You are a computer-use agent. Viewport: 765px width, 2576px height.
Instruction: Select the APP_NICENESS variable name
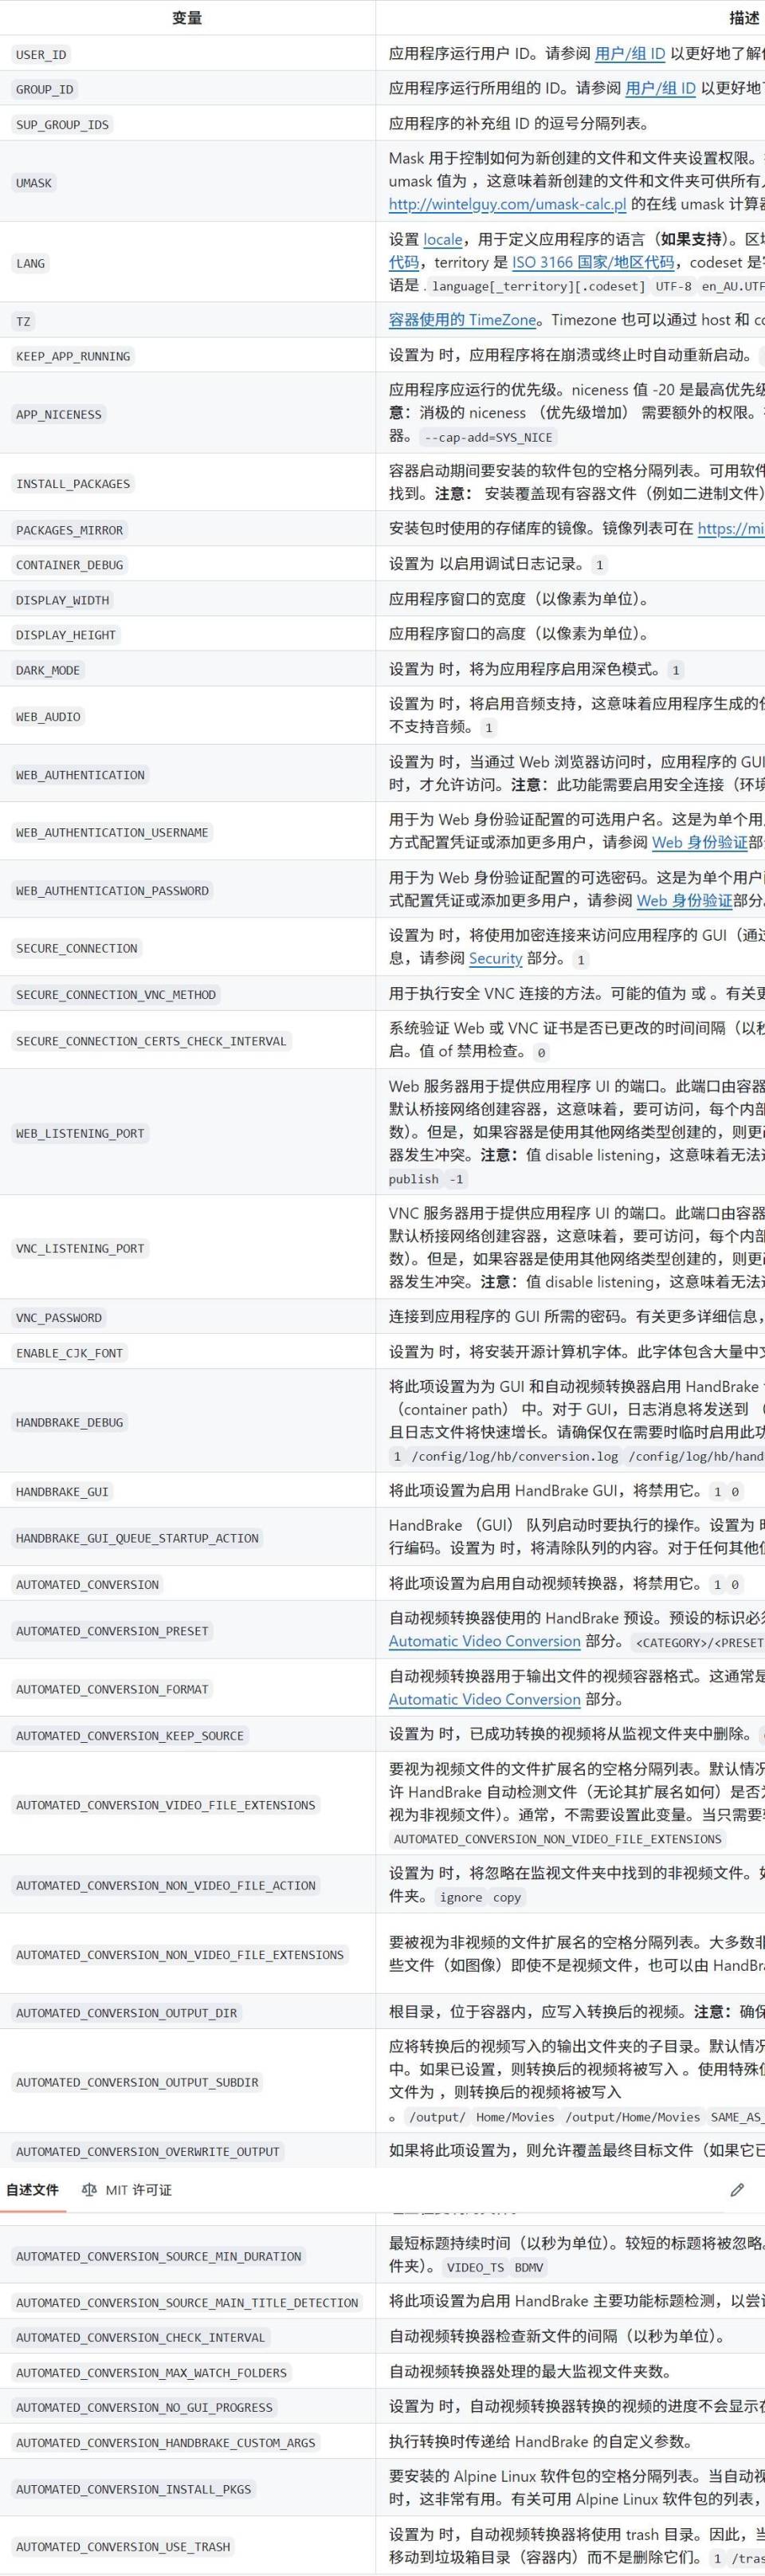59,414
